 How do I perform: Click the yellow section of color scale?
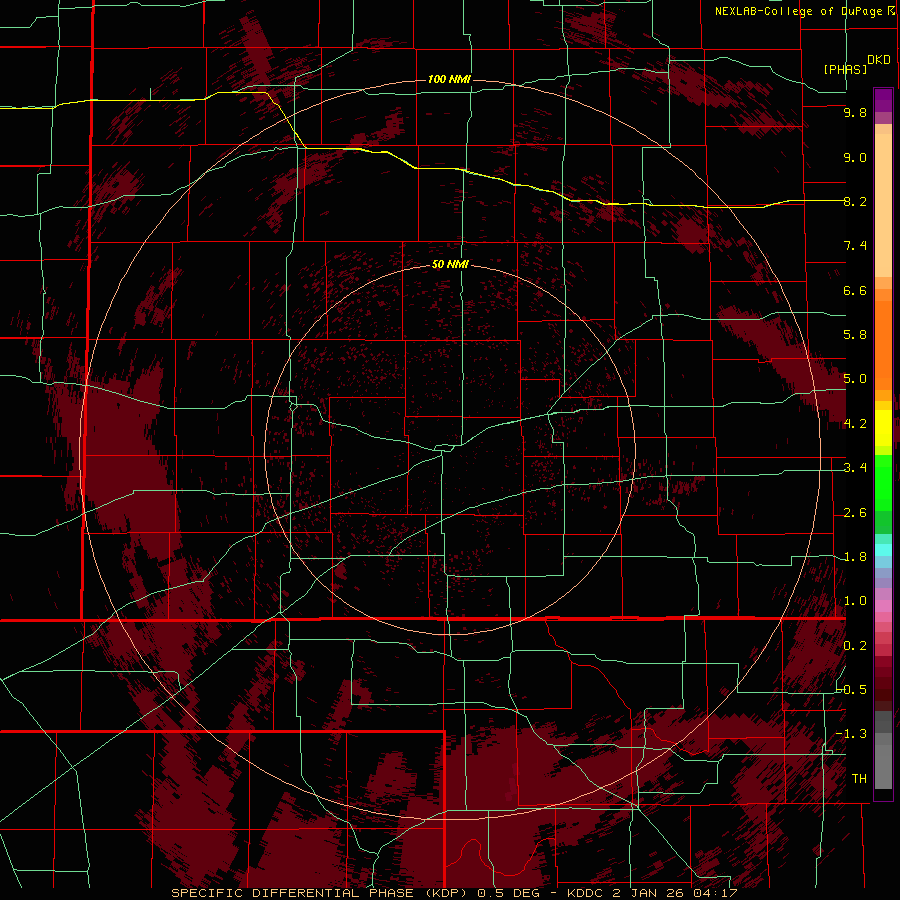883,428
